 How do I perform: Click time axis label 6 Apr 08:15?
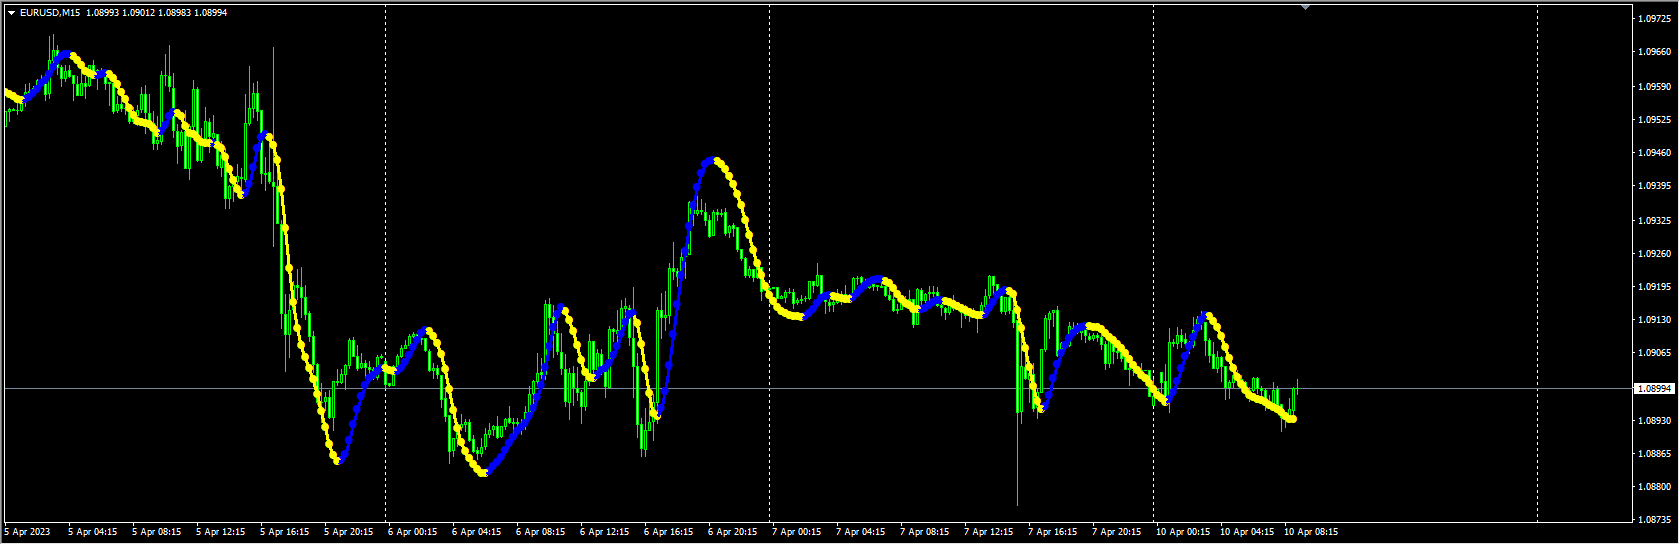(541, 532)
